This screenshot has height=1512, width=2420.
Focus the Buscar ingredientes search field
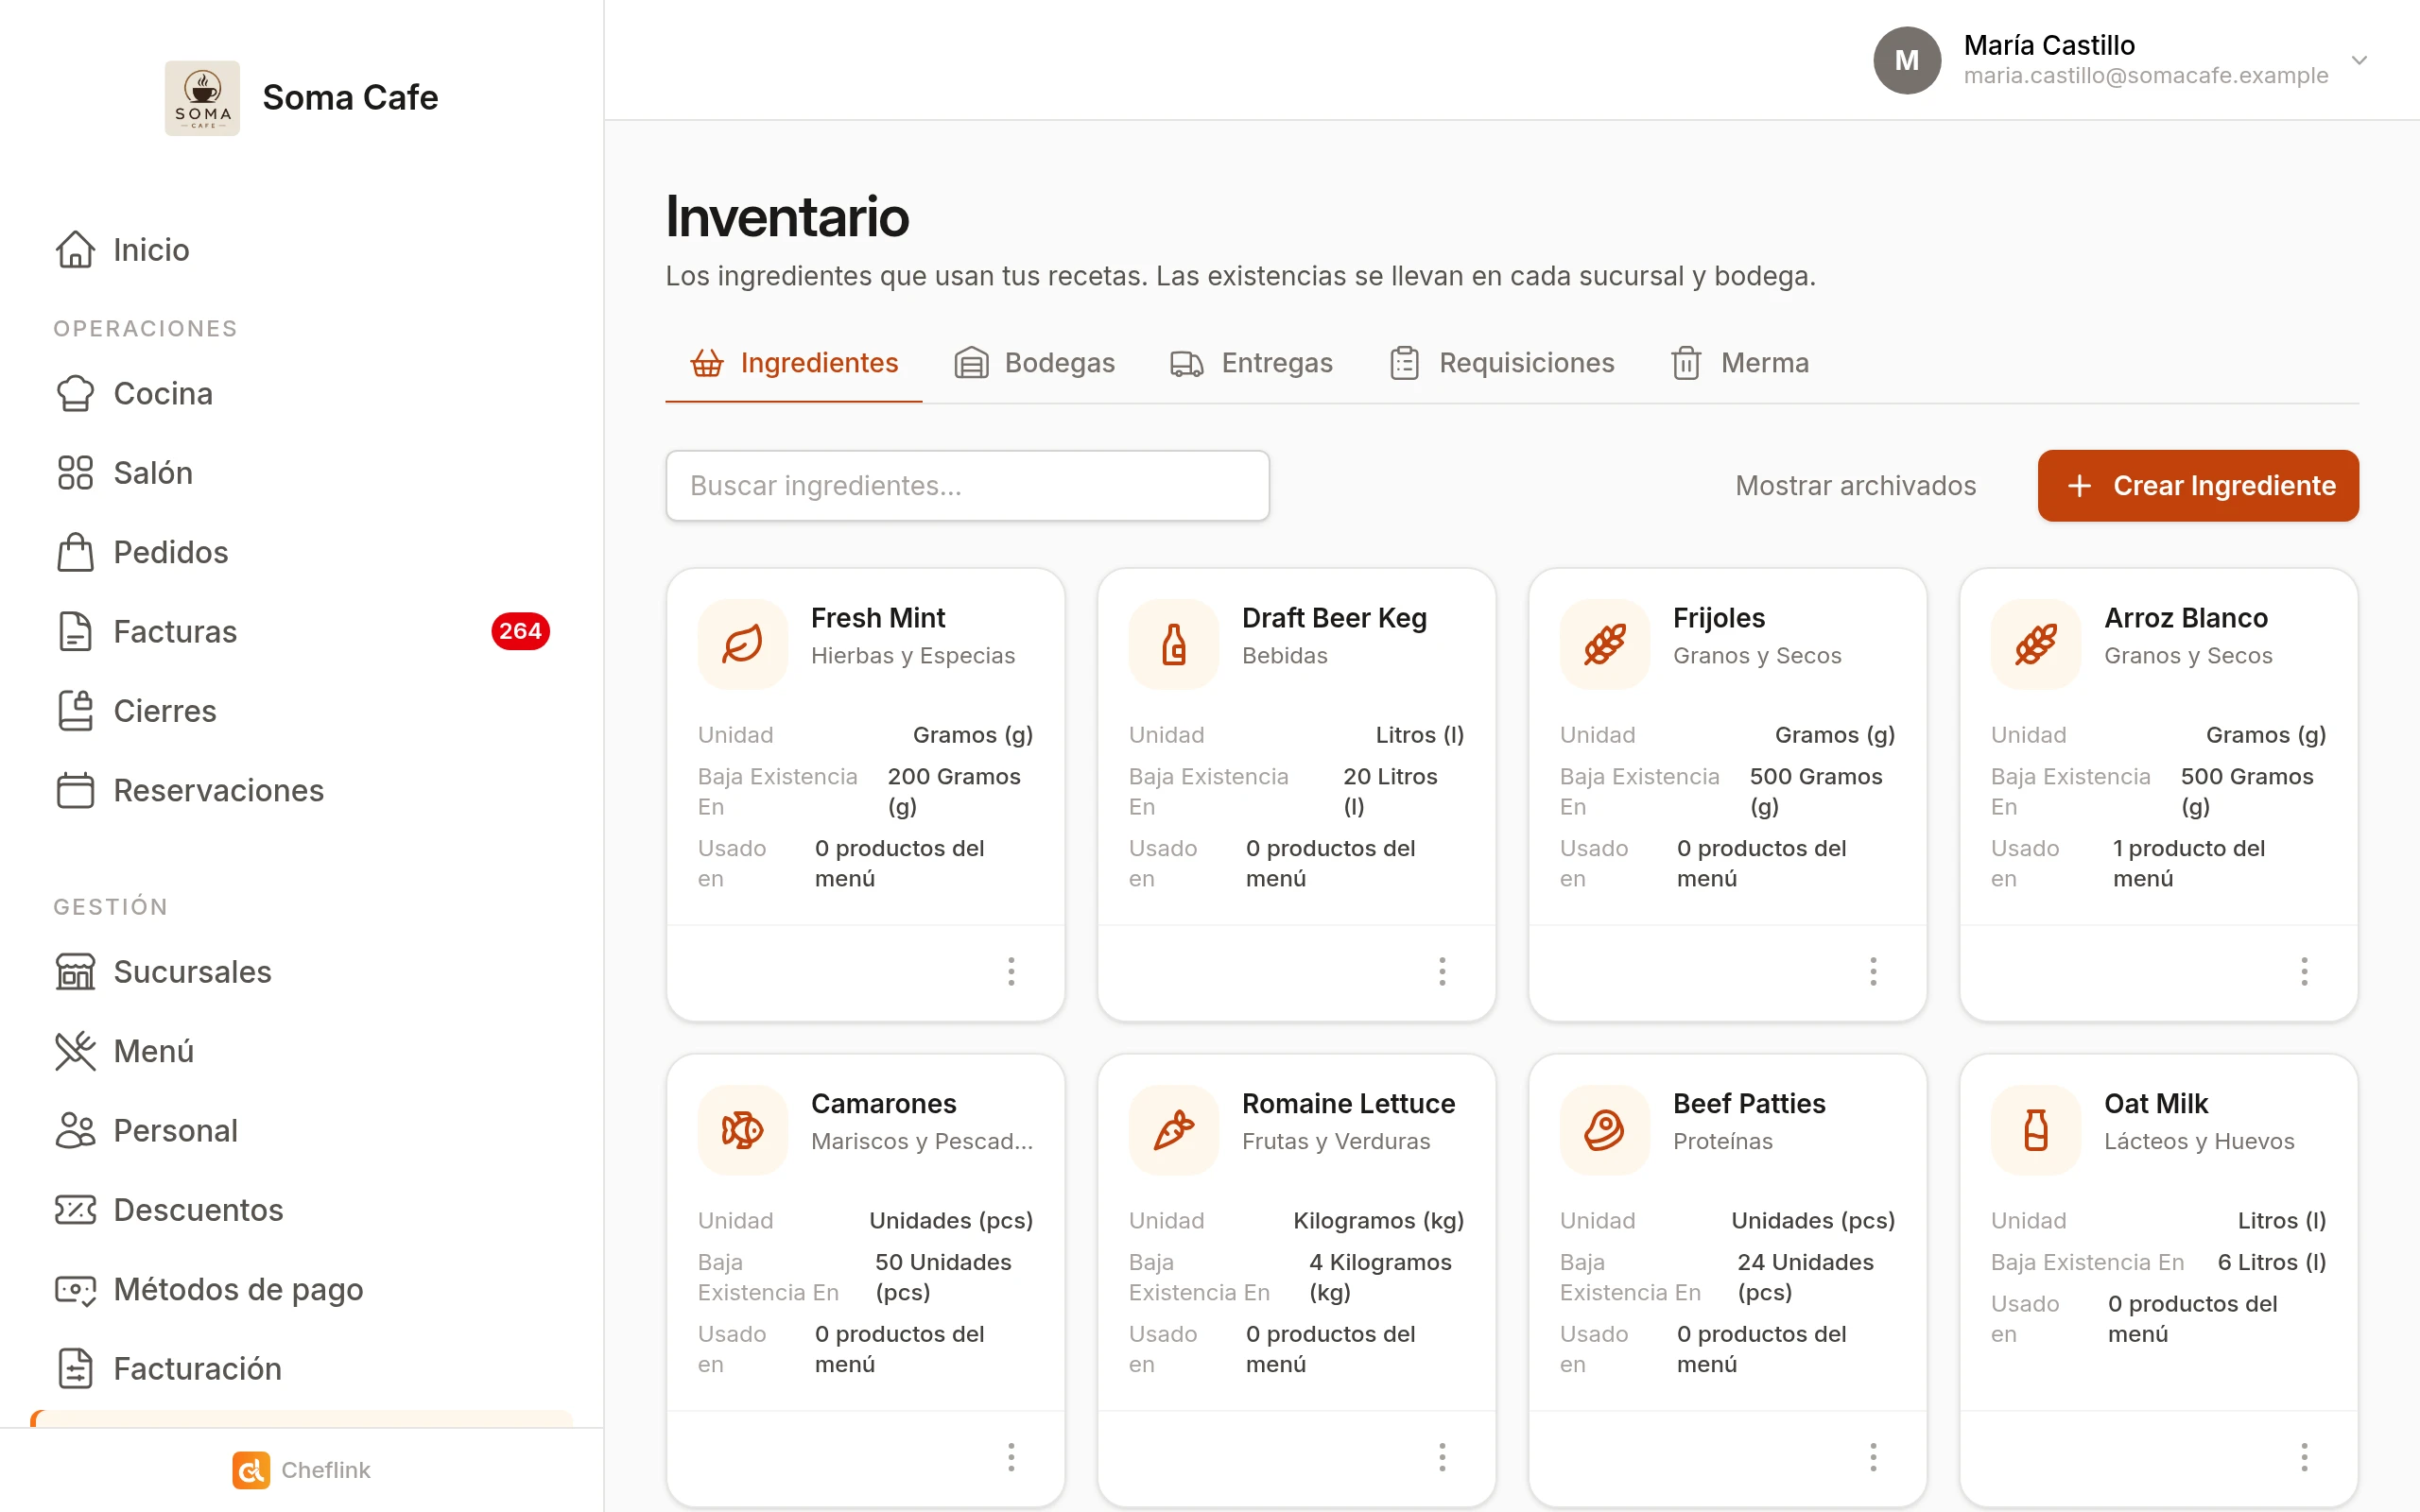(x=967, y=485)
